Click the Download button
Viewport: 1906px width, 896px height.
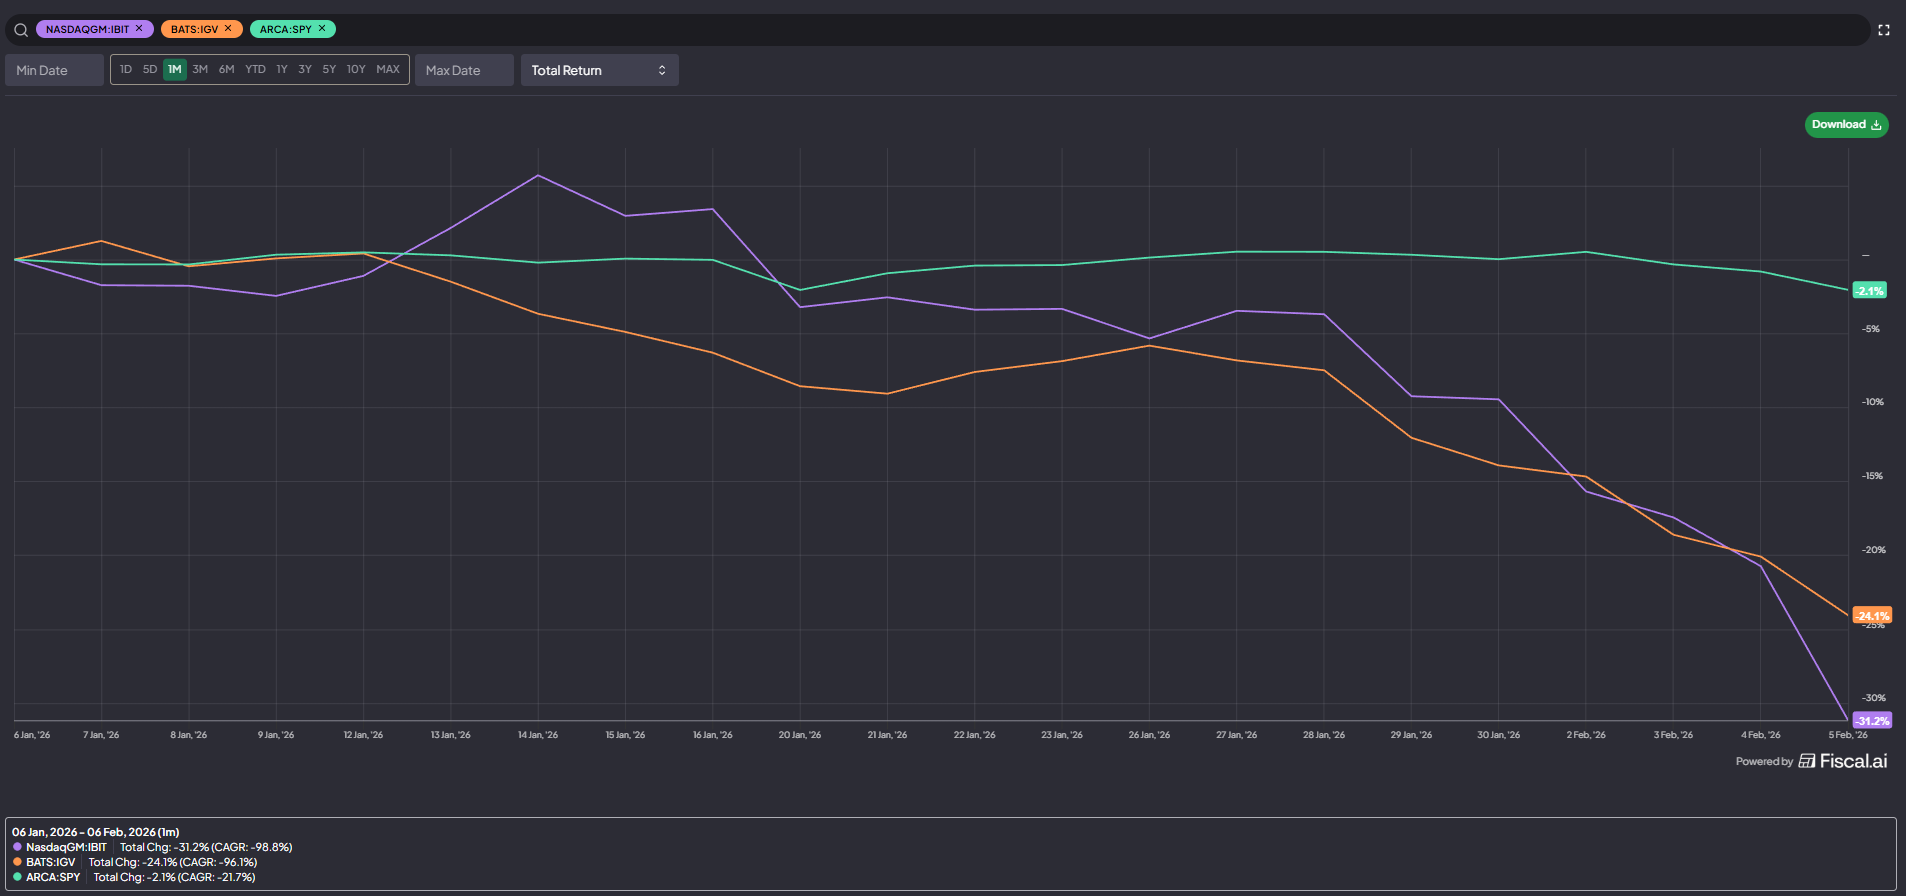click(x=1846, y=125)
